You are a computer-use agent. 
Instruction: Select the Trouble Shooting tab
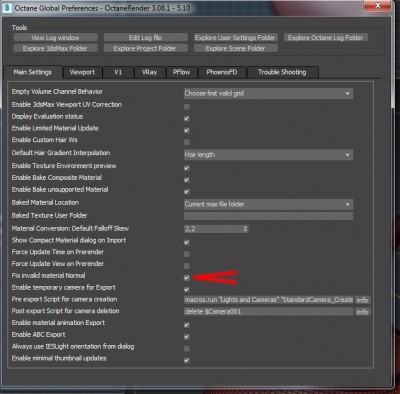(282, 72)
